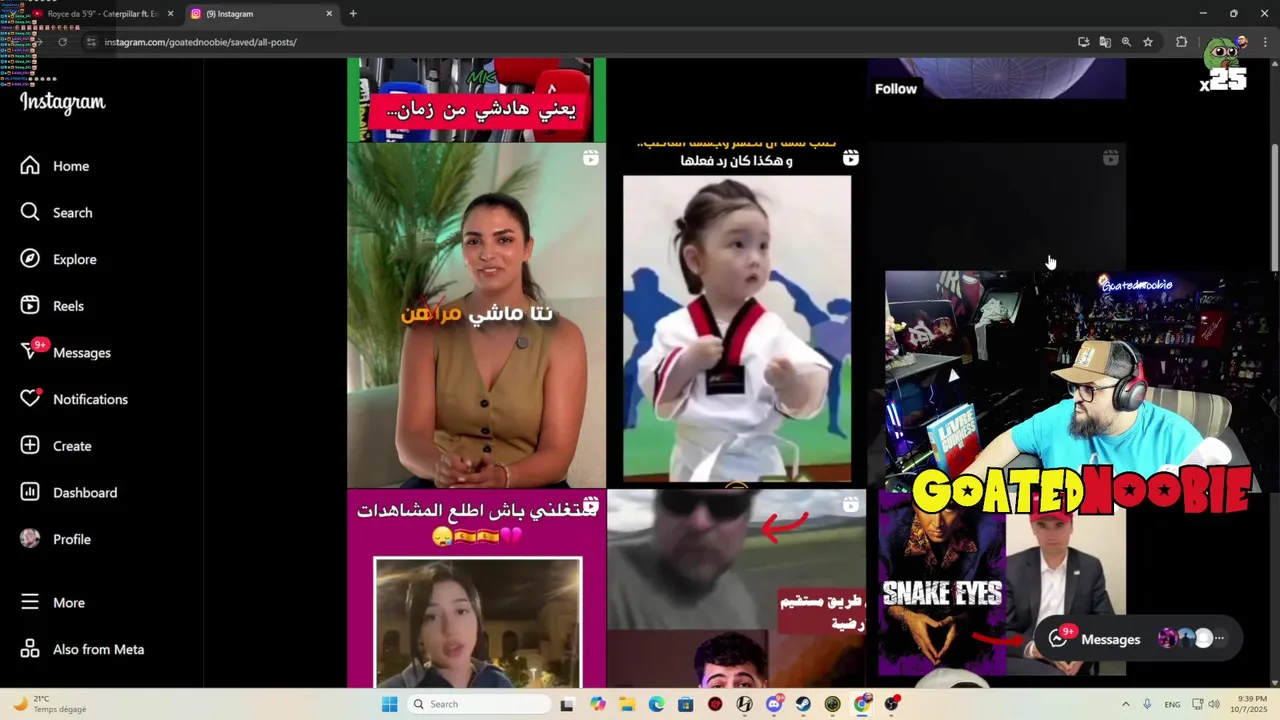Click the Create plus icon
This screenshot has height=720, width=1280.
pyautogui.click(x=30, y=446)
